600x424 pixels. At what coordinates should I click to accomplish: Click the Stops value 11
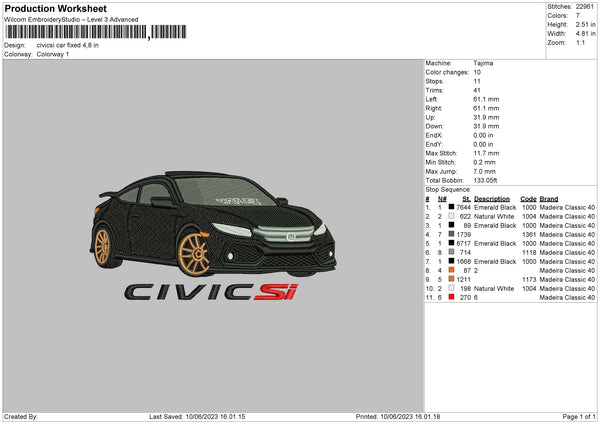coord(477,81)
